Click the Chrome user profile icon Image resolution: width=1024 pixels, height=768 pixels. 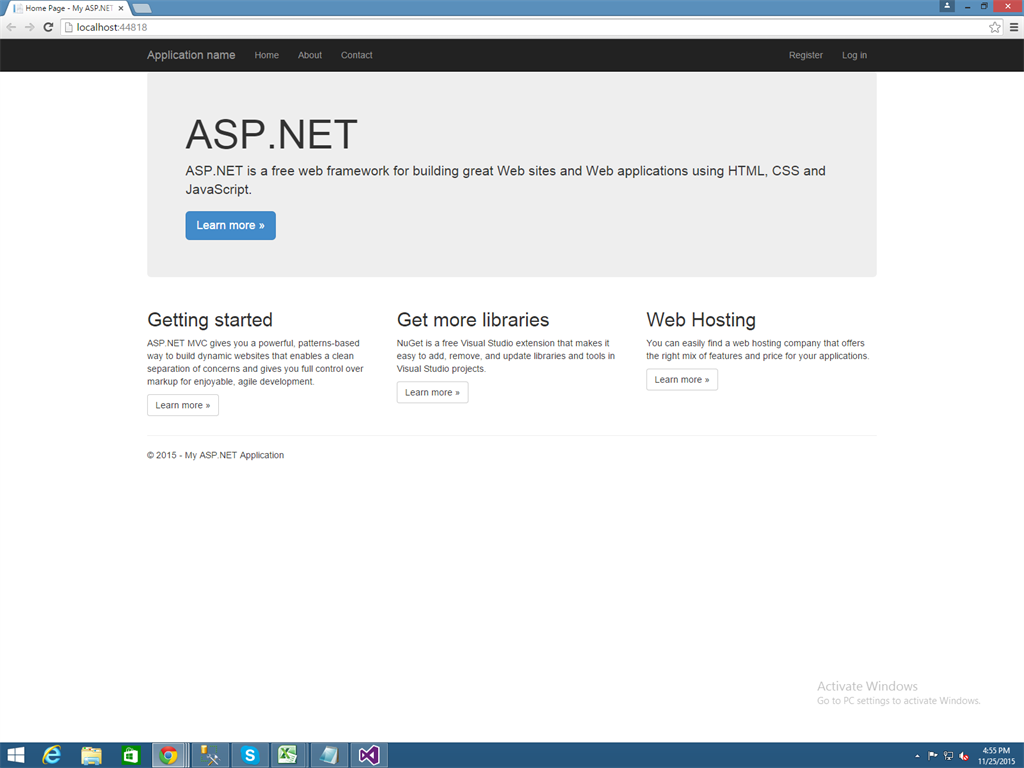tap(947, 6)
